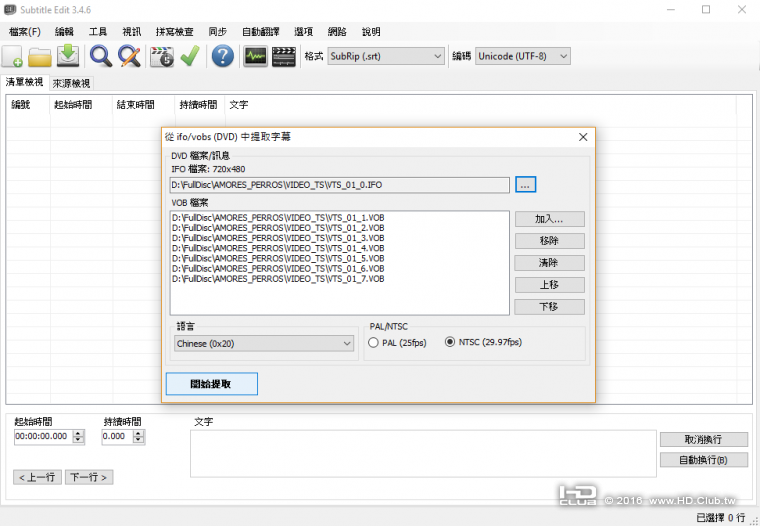
Task: Click the 起始時間 time input field
Action: coord(43,436)
